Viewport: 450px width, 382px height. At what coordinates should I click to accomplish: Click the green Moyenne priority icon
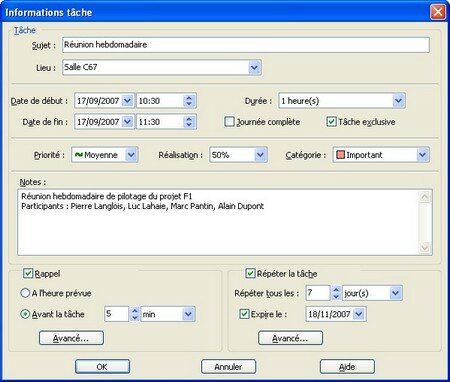tap(79, 155)
